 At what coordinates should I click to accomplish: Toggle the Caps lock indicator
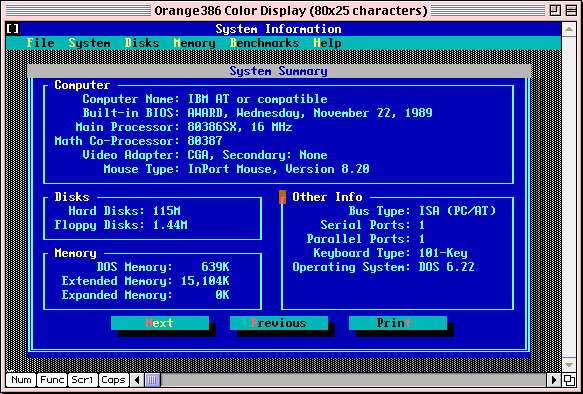tap(113, 380)
